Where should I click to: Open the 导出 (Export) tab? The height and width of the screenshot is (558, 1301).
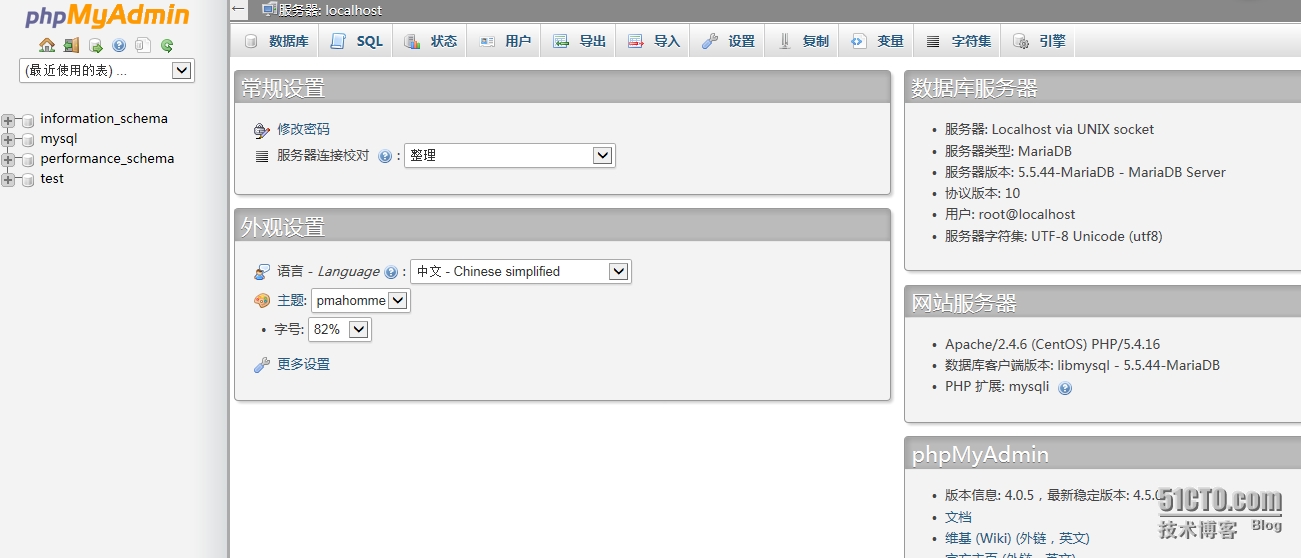click(x=580, y=41)
